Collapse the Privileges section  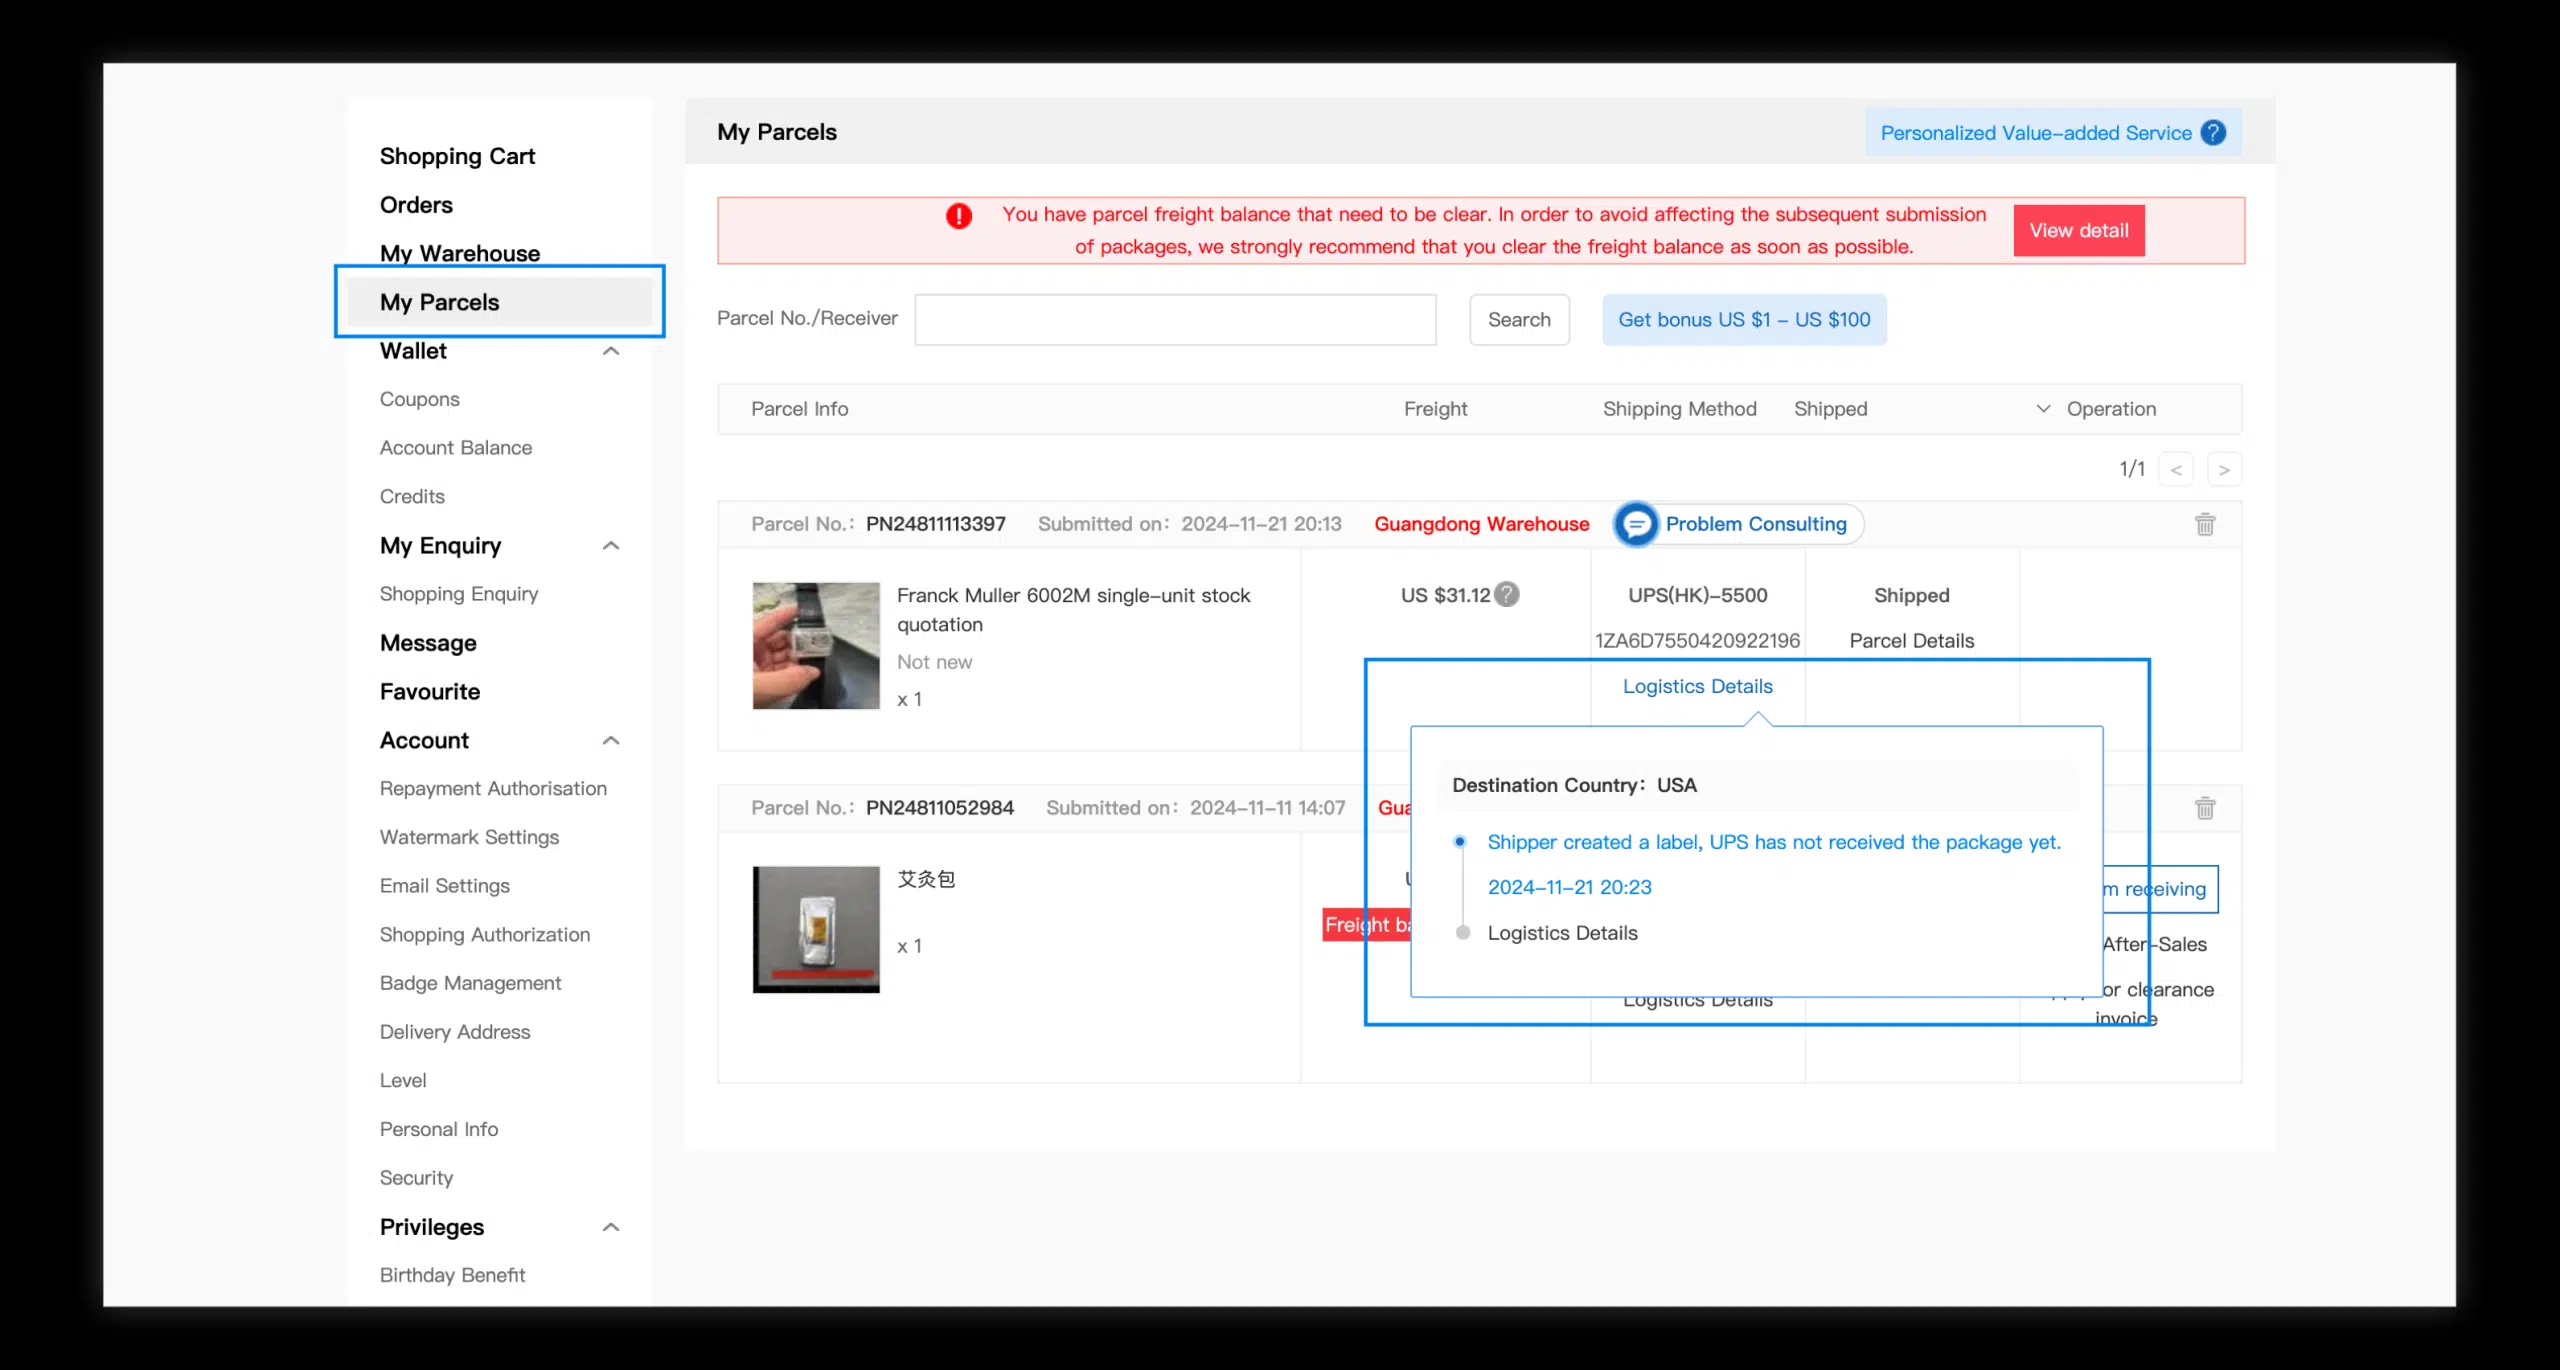[x=611, y=1227]
